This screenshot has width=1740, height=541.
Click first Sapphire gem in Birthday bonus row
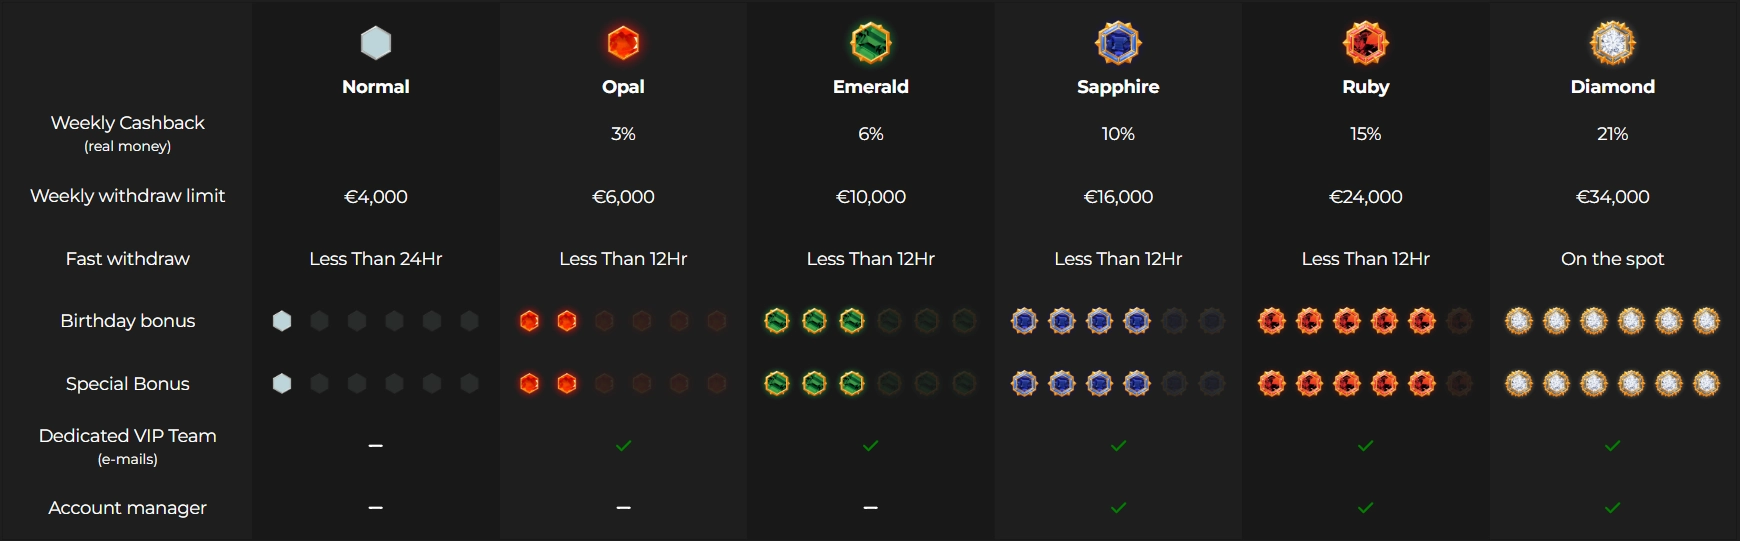[1025, 321]
